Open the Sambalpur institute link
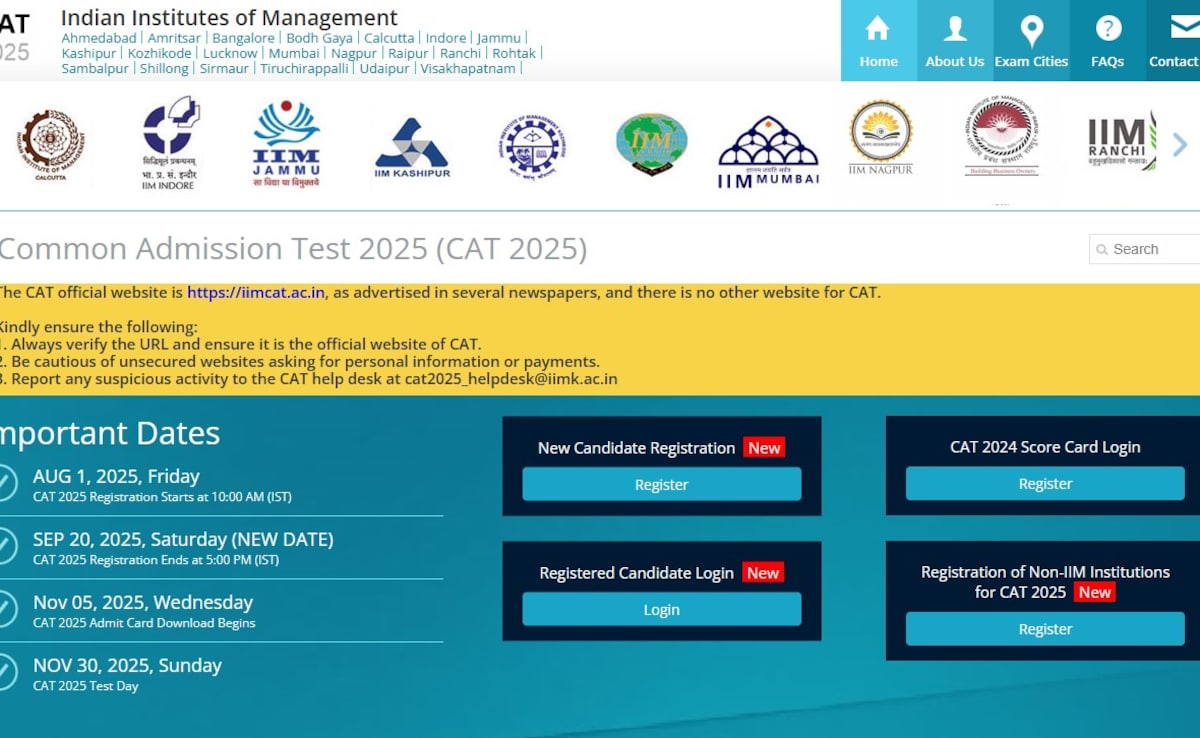Screen dimensions: 1200x738 coord(95,68)
